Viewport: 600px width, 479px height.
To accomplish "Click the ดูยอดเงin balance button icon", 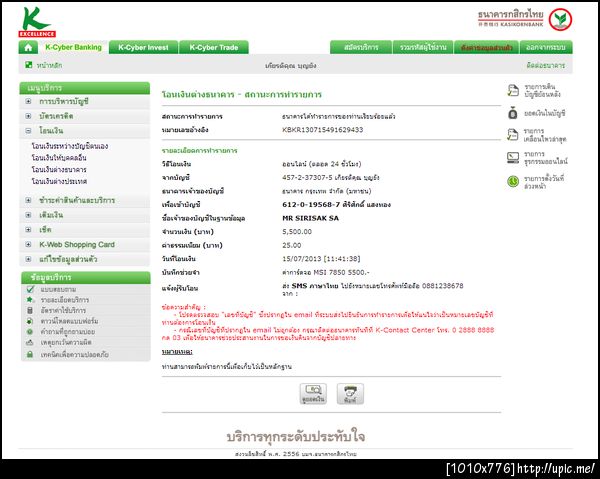I will click(313, 393).
